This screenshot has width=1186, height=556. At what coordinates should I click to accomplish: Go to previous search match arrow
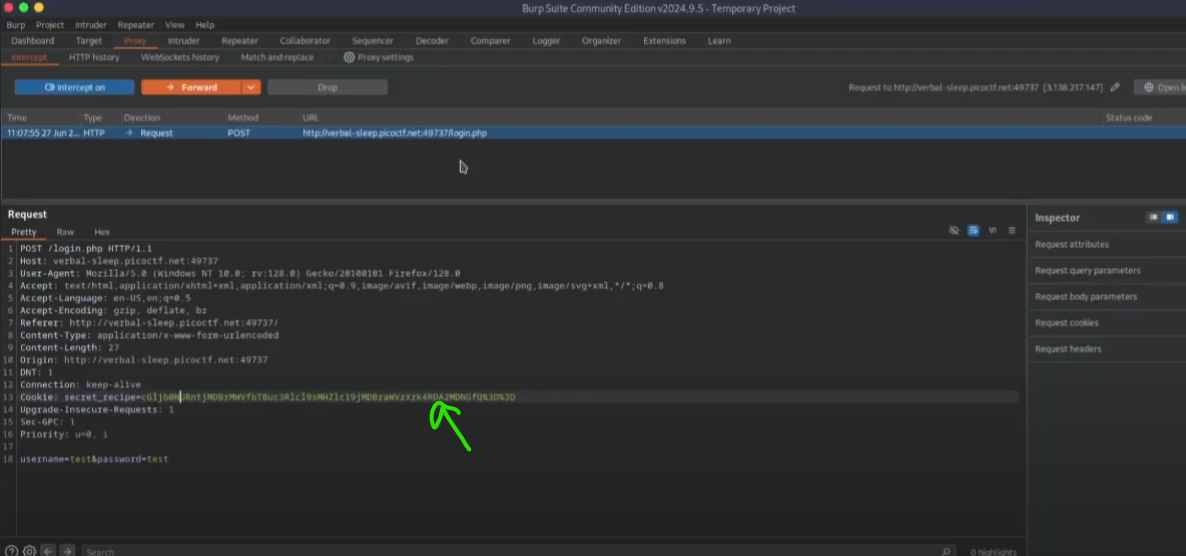tap(48, 551)
